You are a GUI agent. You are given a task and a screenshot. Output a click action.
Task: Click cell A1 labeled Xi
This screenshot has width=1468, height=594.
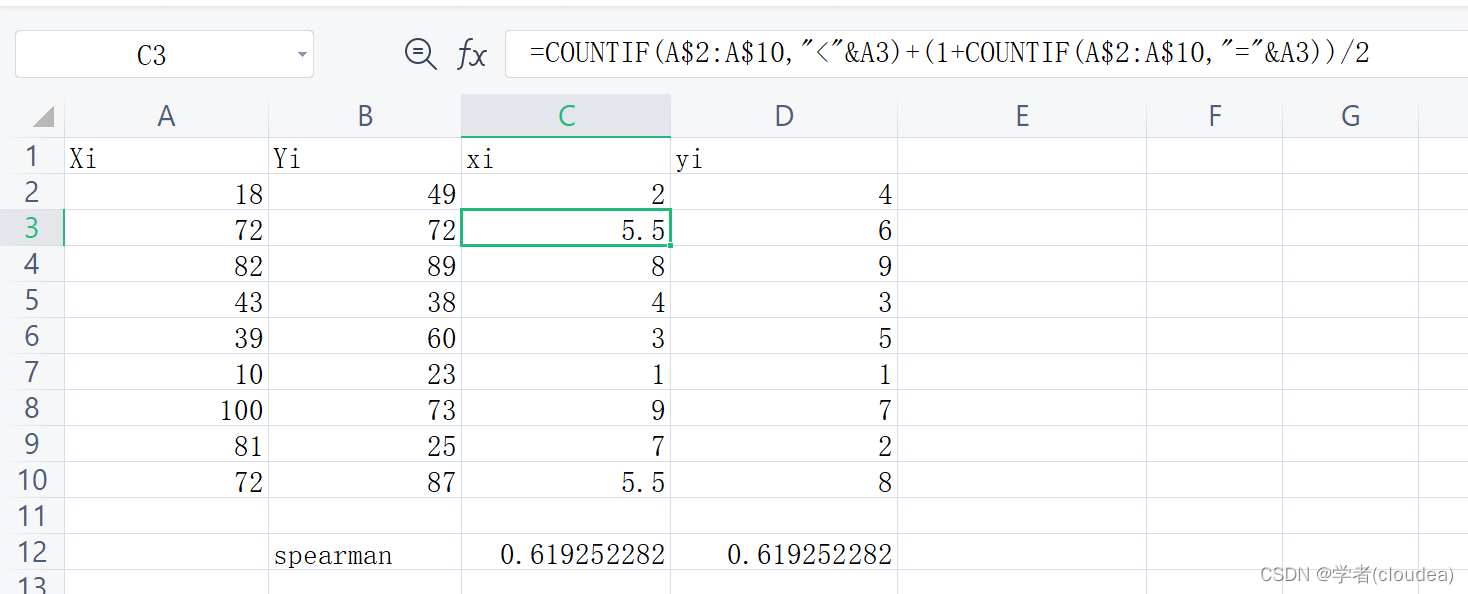click(166, 156)
